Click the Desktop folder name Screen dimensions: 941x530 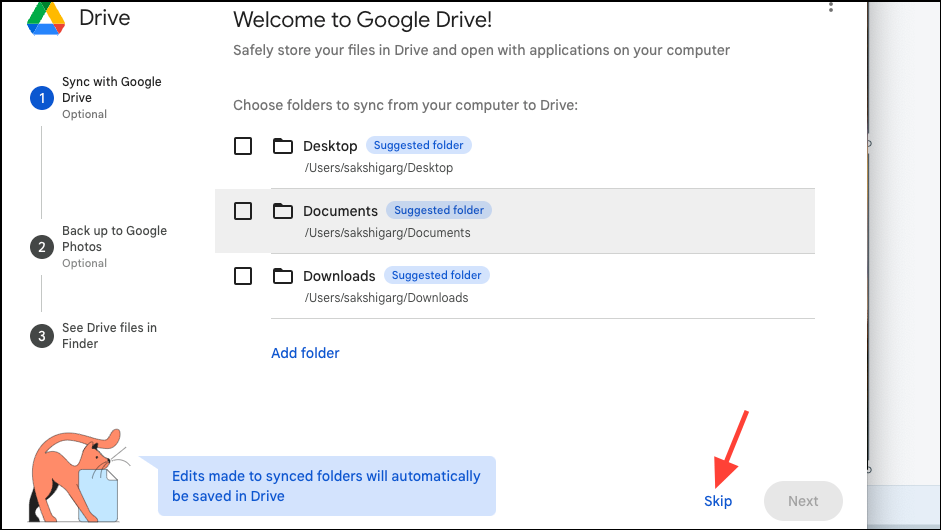coord(330,146)
